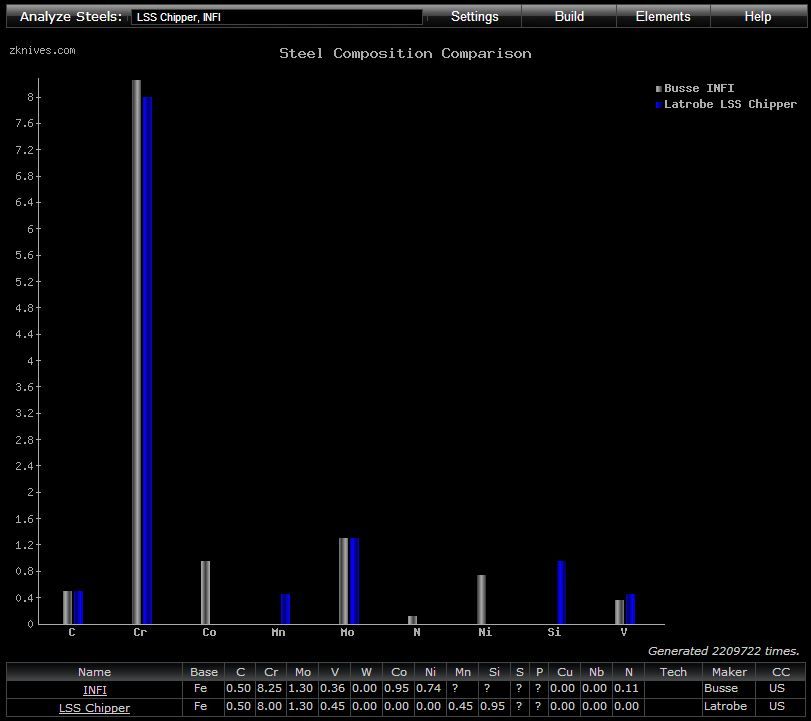Open the Build menu

(x=569, y=17)
